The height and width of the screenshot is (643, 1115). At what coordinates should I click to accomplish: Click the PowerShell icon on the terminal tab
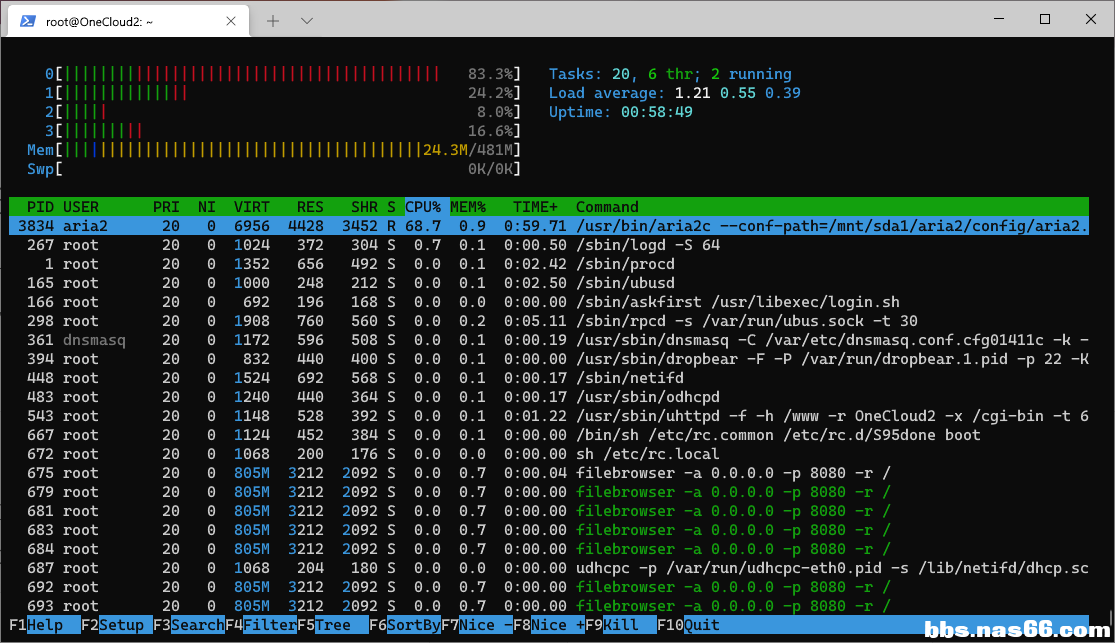coord(29,20)
